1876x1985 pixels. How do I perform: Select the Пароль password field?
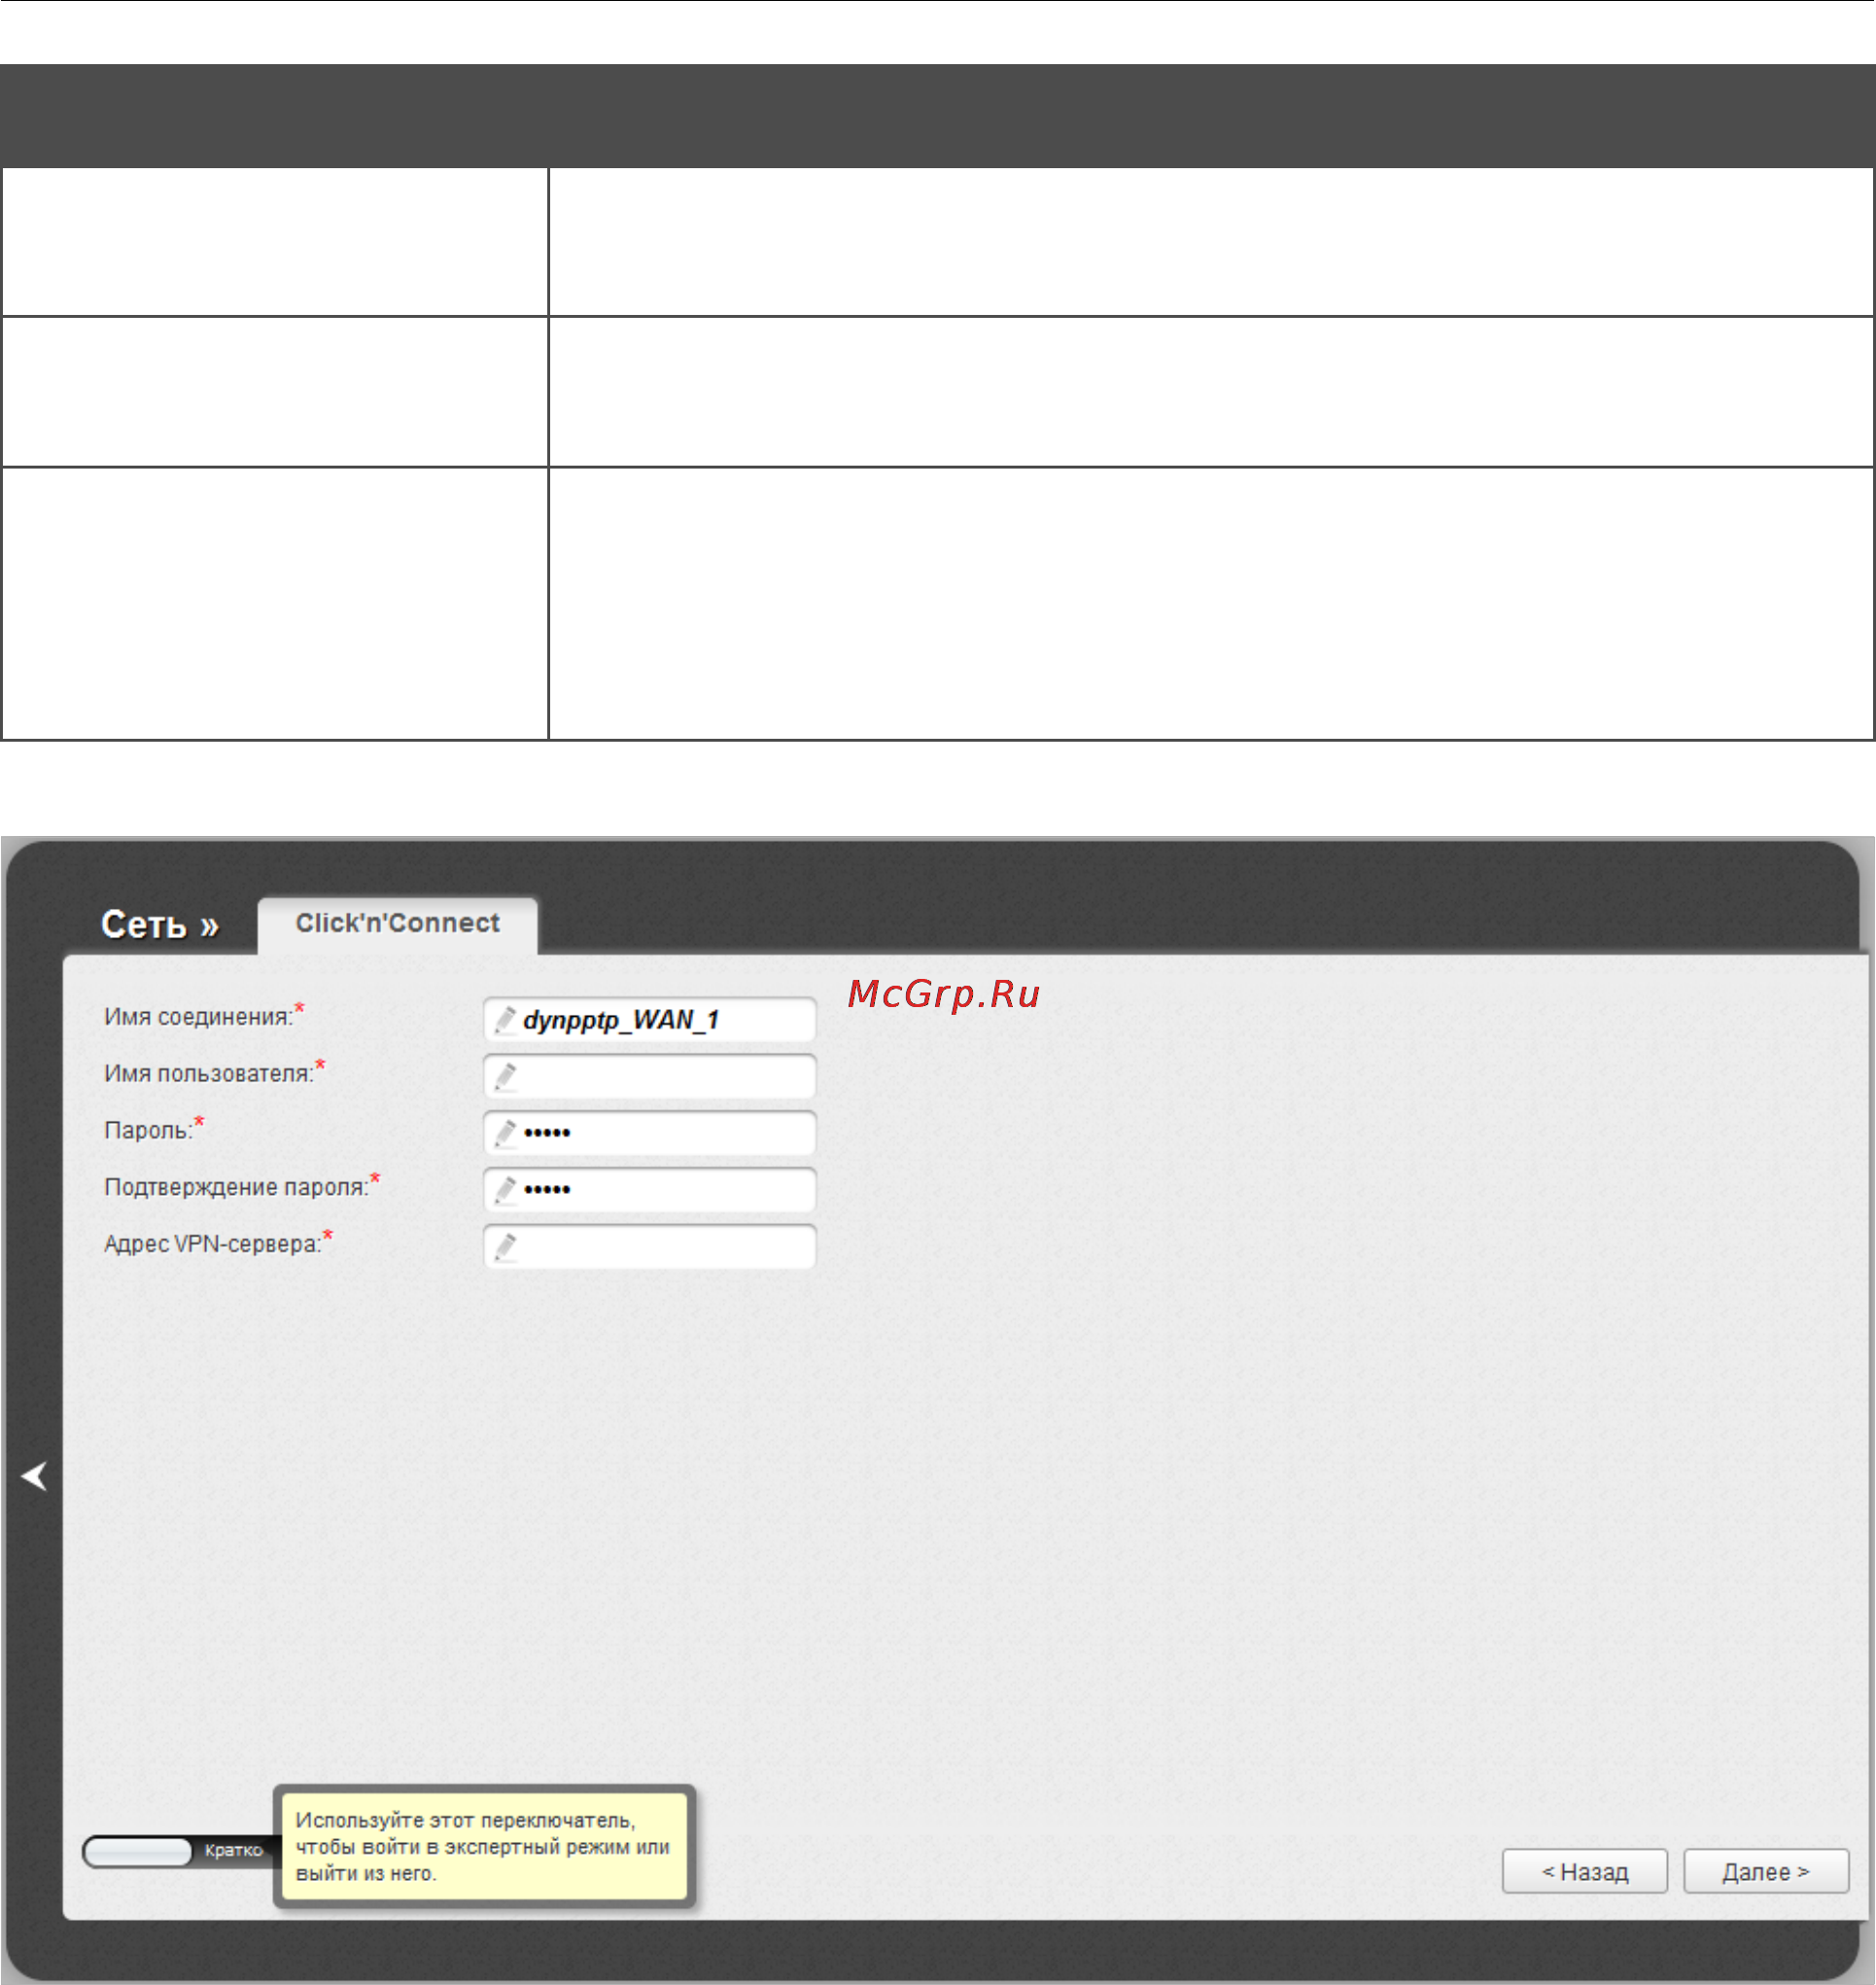[650, 1133]
